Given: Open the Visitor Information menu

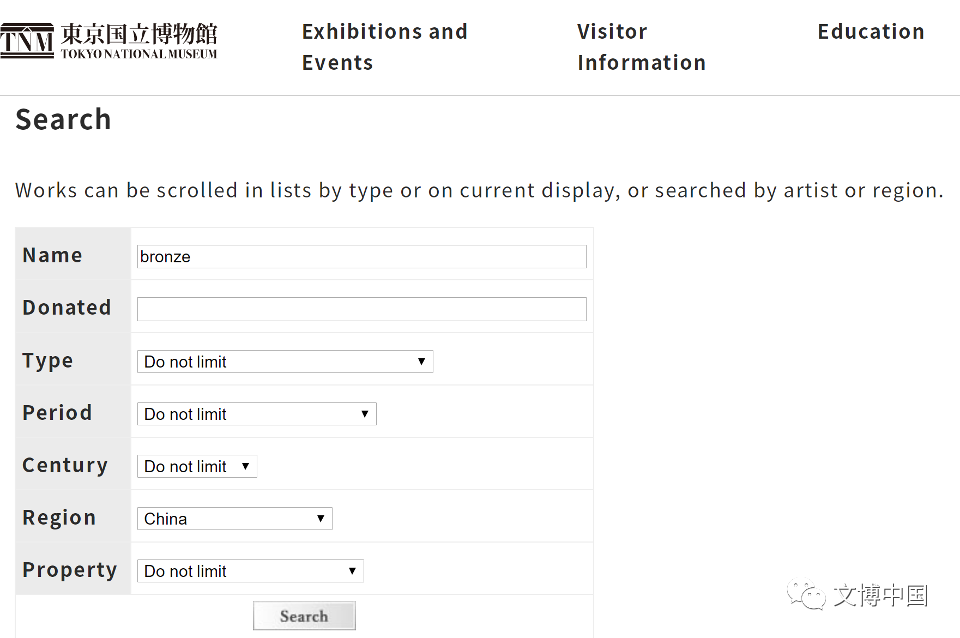Looking at the screenshot, I should point(641,47).
